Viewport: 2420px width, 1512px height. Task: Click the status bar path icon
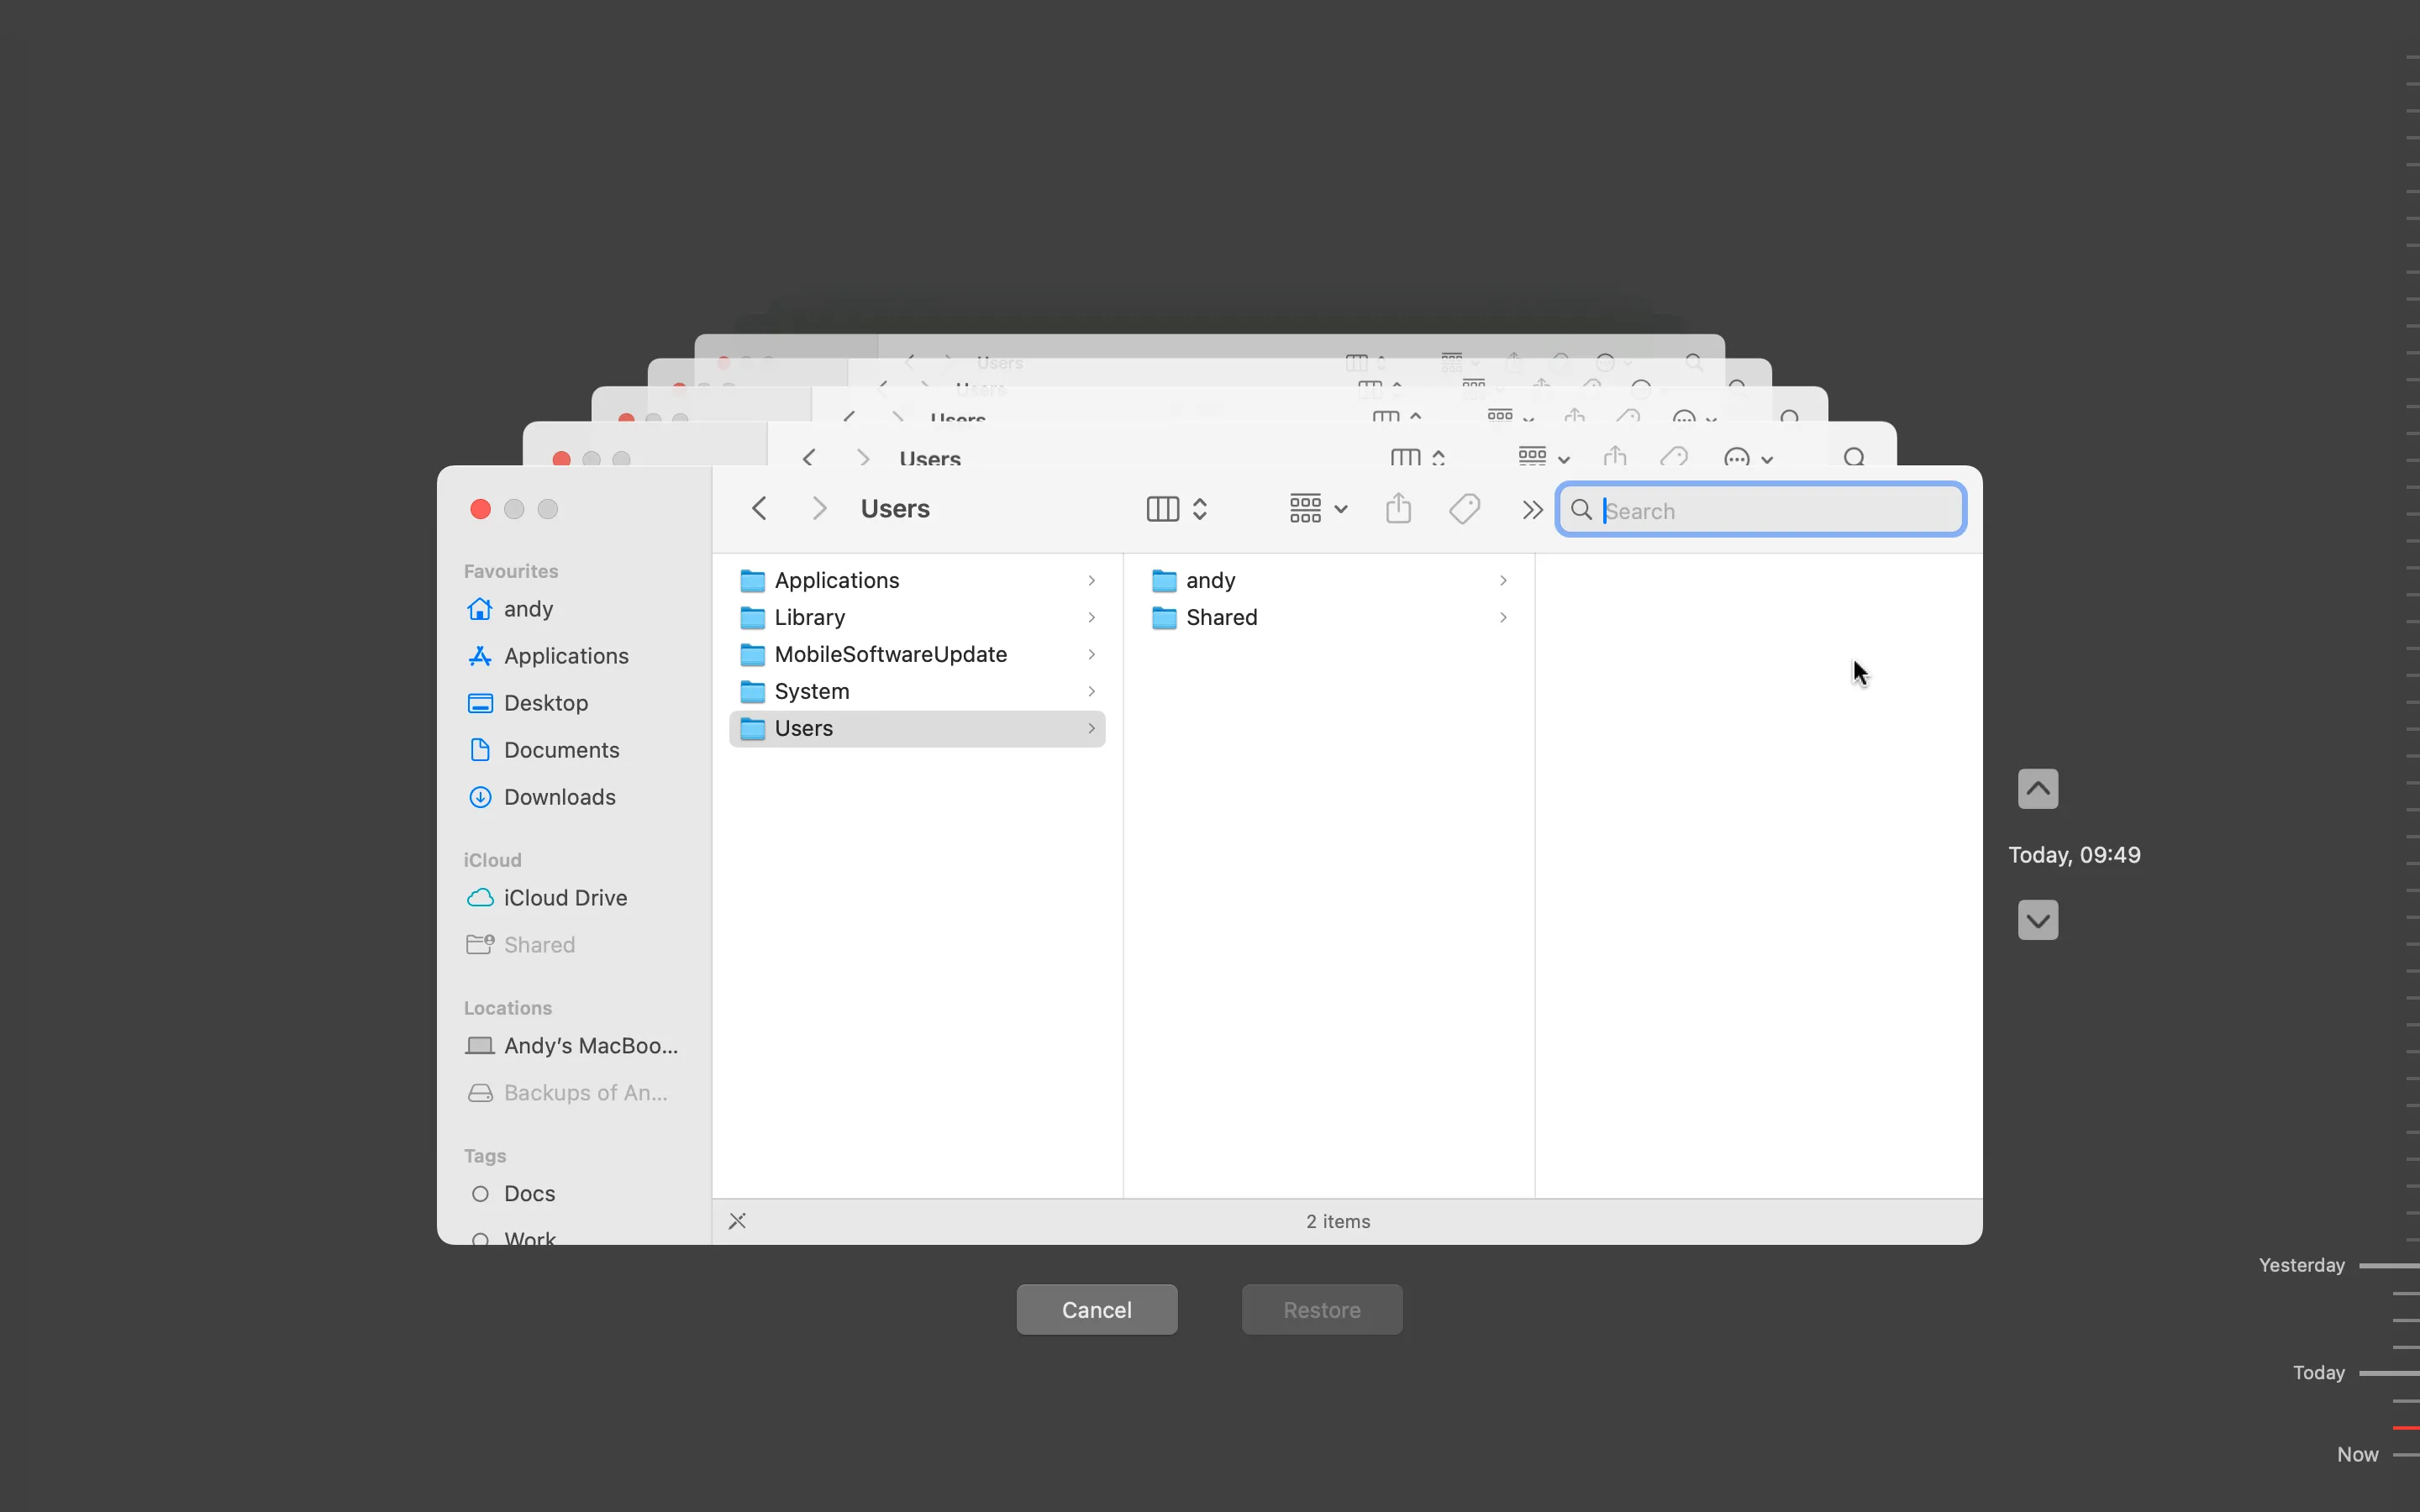(738, 1221)
